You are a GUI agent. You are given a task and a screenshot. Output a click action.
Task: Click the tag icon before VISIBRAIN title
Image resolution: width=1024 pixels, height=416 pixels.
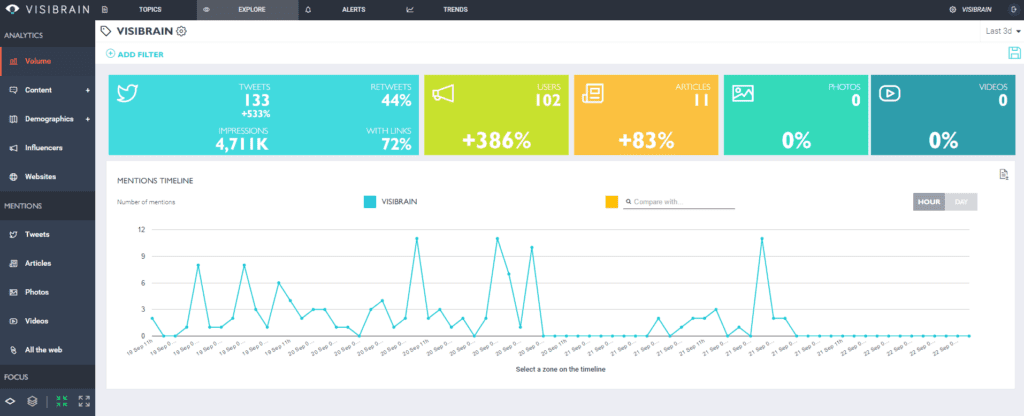106,31
